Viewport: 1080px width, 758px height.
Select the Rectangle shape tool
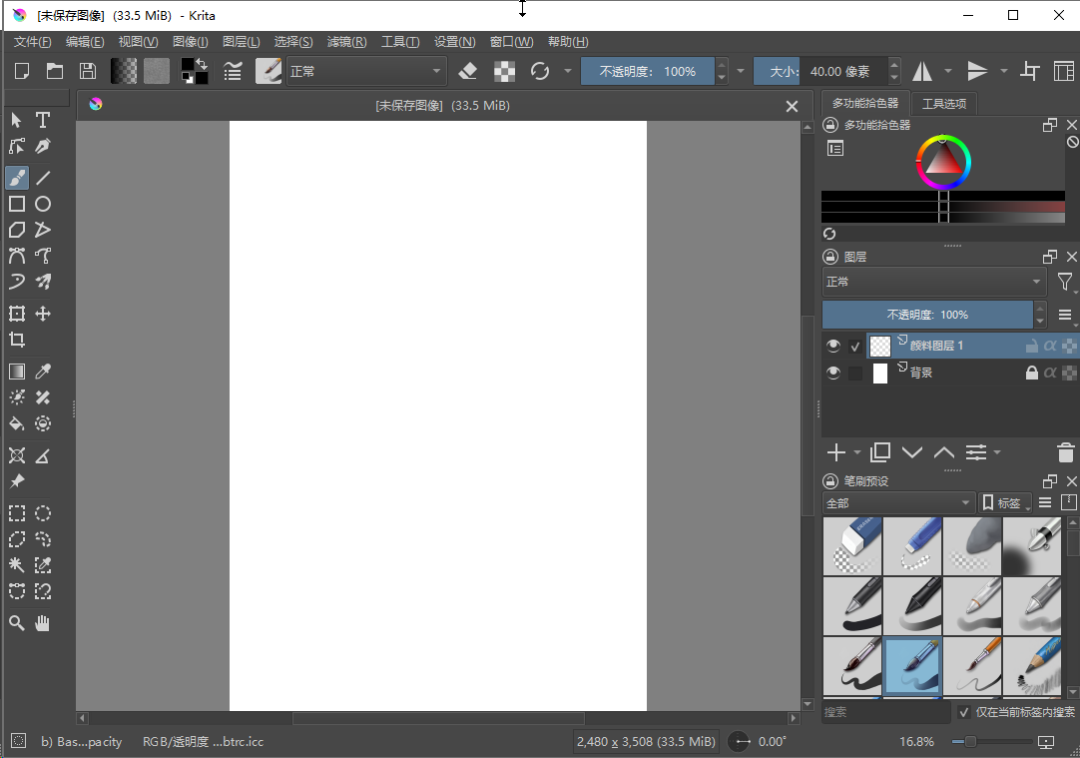(x=17, y=204)
